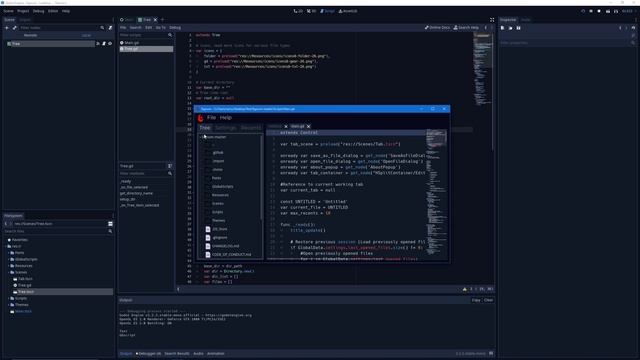The image size is (640, 360).
Task: Switch to the 2D workspace
Action: 298,11
